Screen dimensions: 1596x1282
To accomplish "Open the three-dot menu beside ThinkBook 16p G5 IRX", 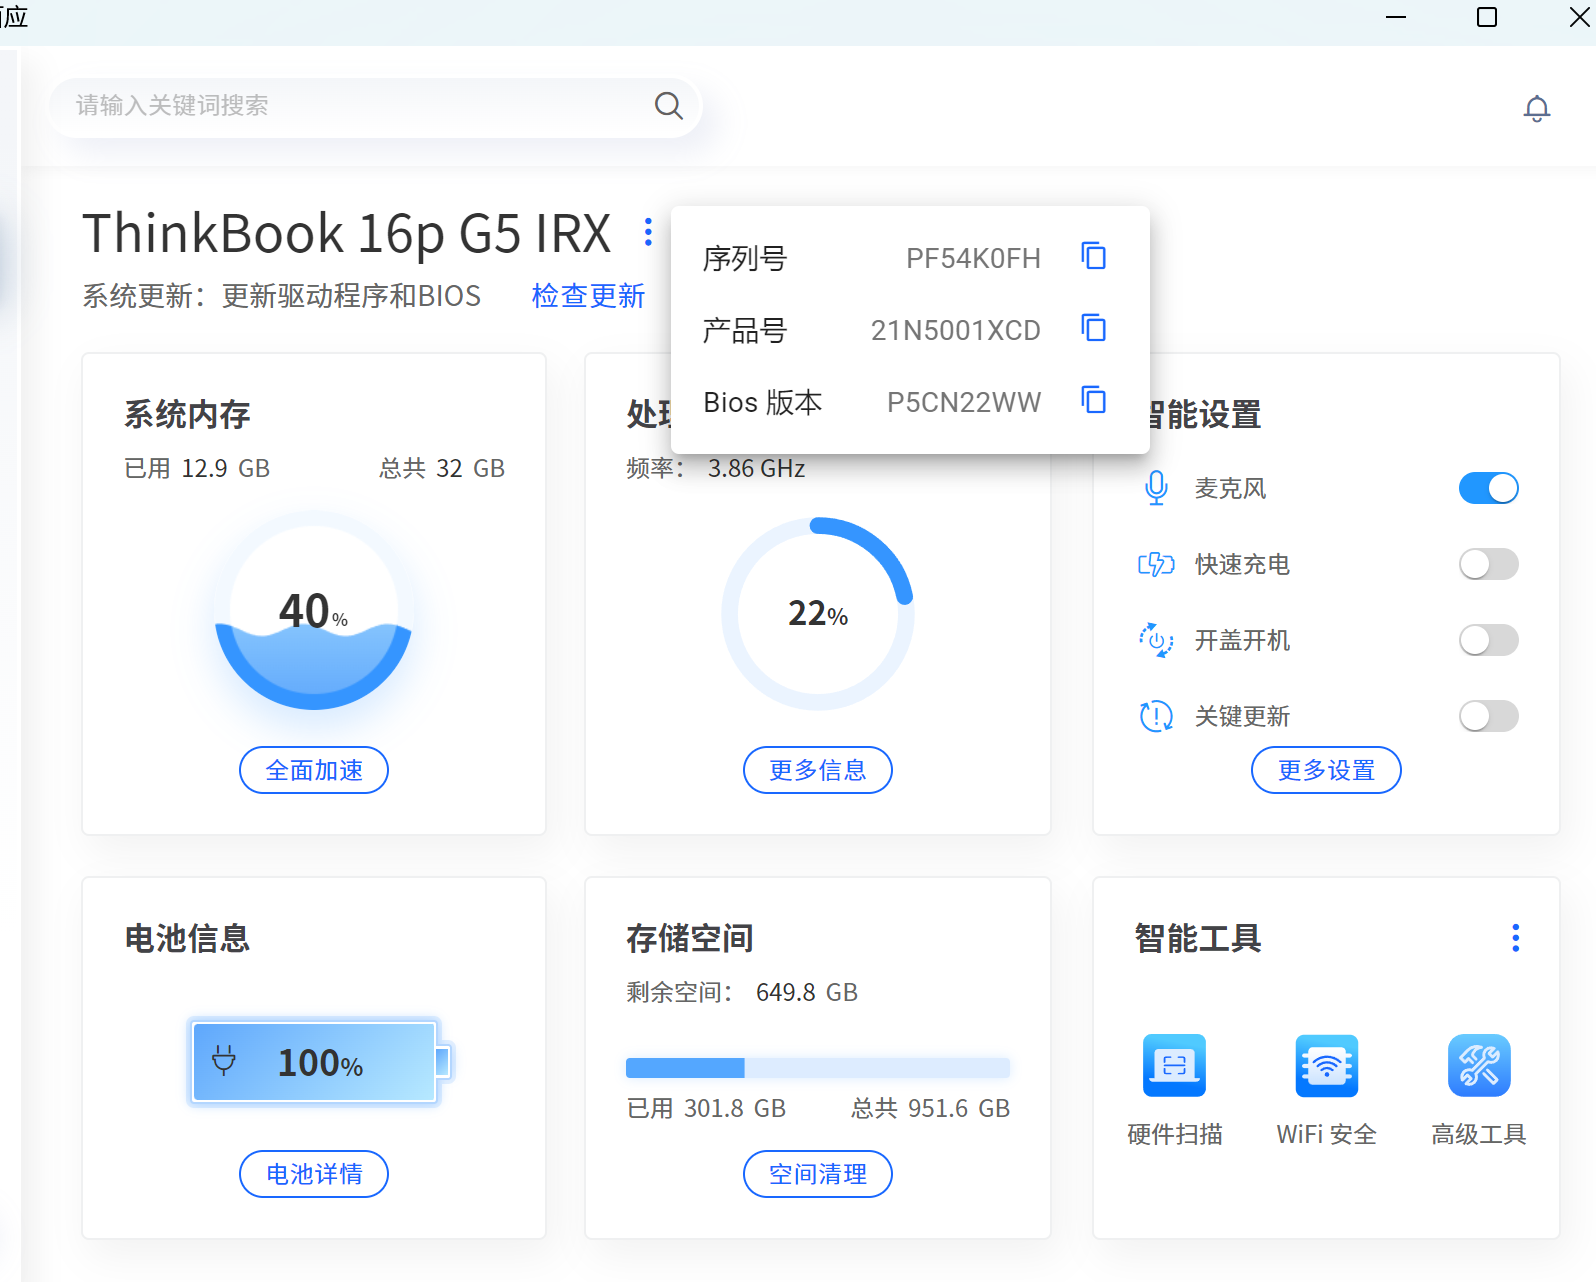I will [648, 232].
